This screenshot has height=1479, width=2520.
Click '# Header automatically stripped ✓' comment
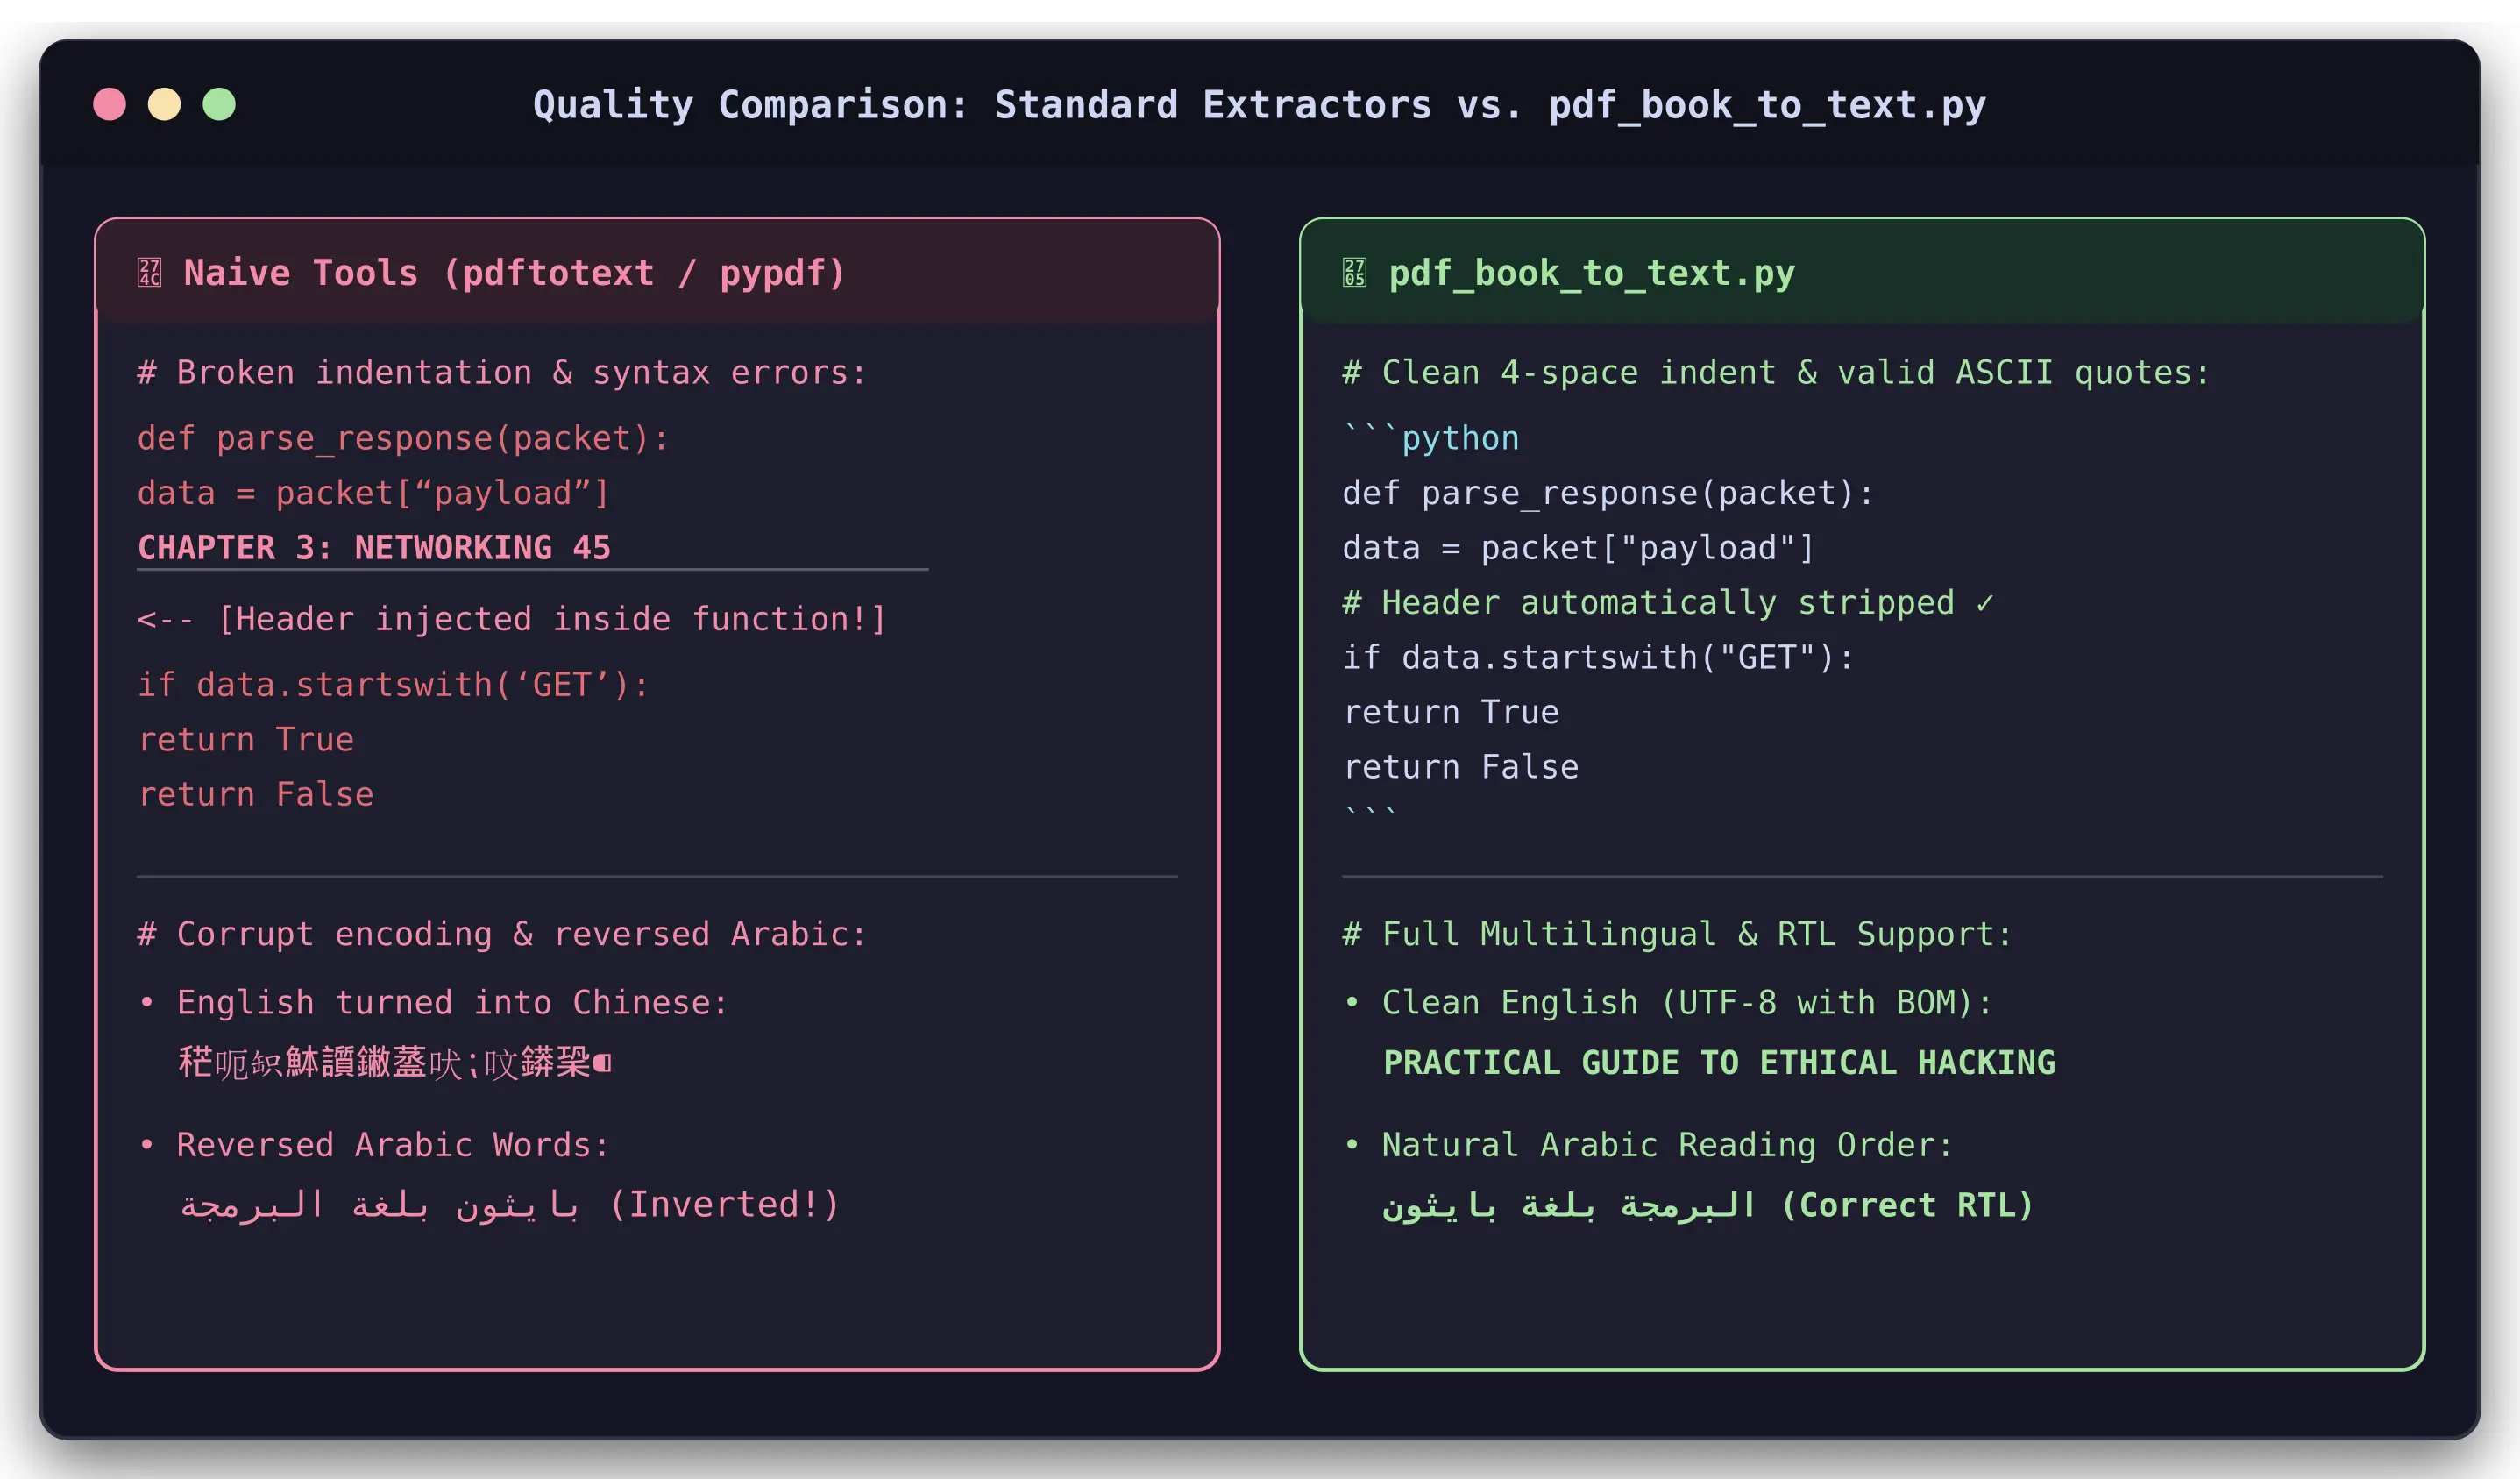[1668, 603]
